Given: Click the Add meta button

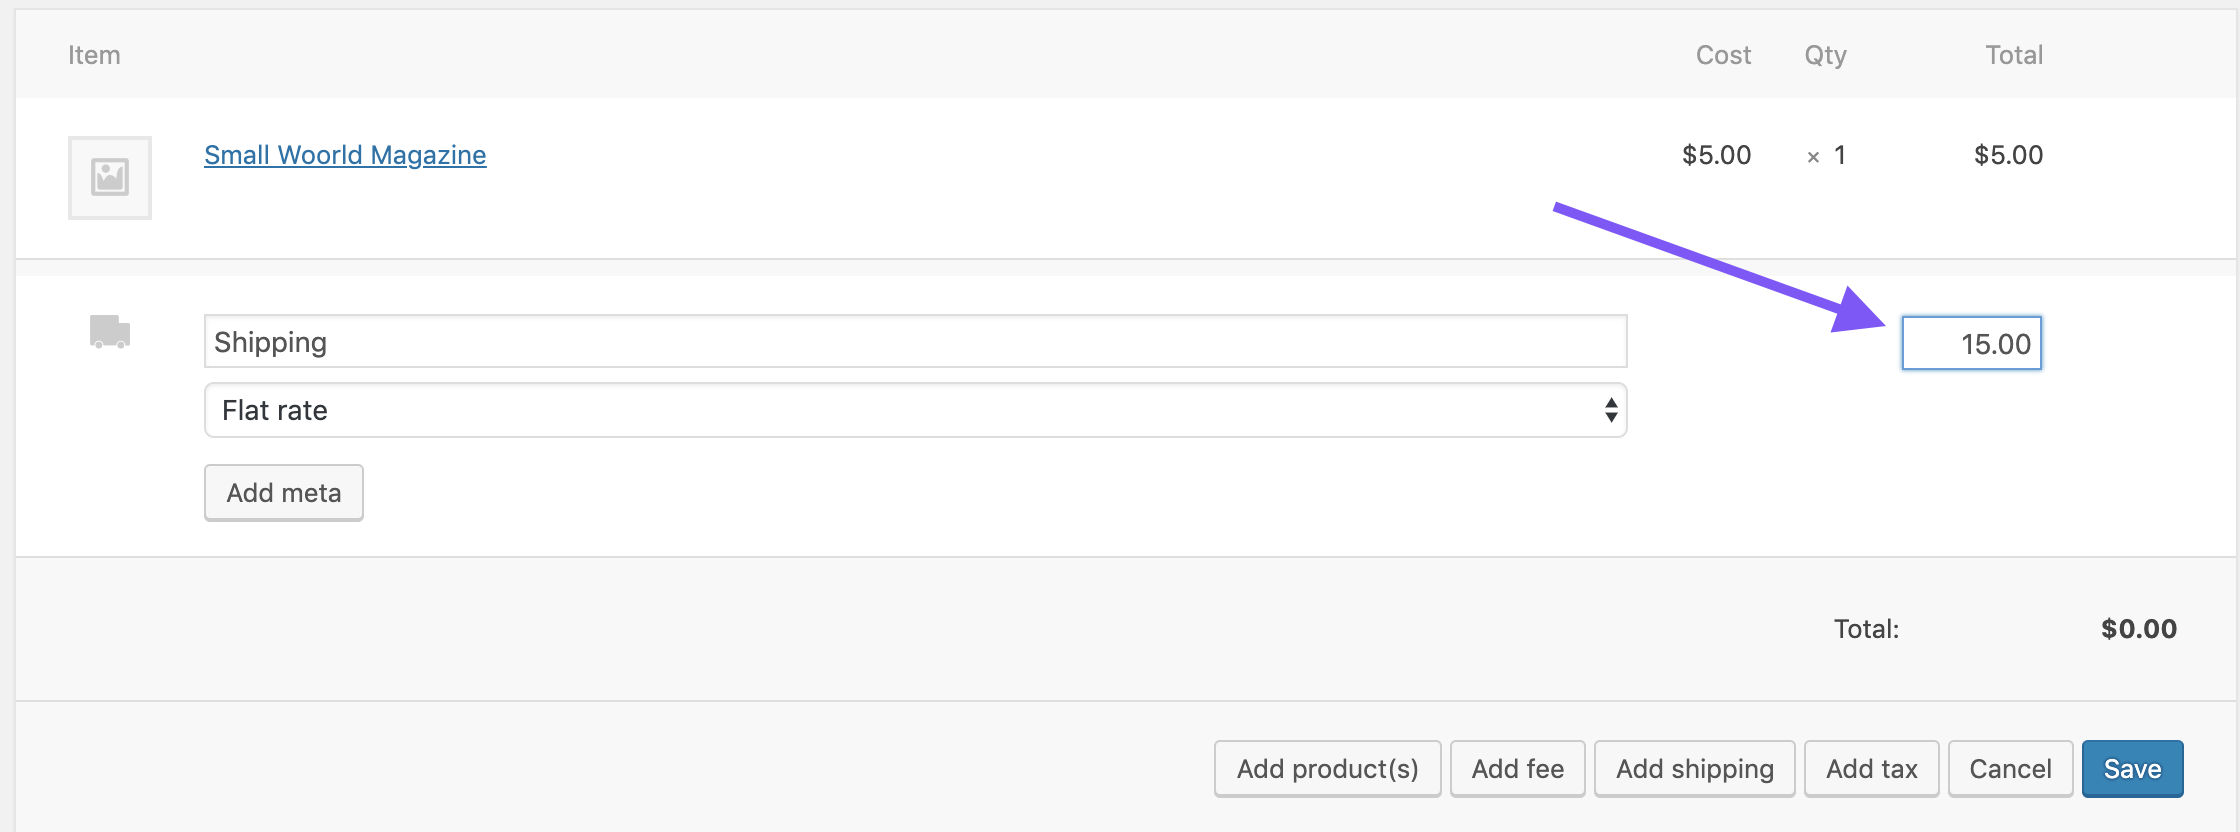Looking at the screenshot, I should tap(283, 492).
